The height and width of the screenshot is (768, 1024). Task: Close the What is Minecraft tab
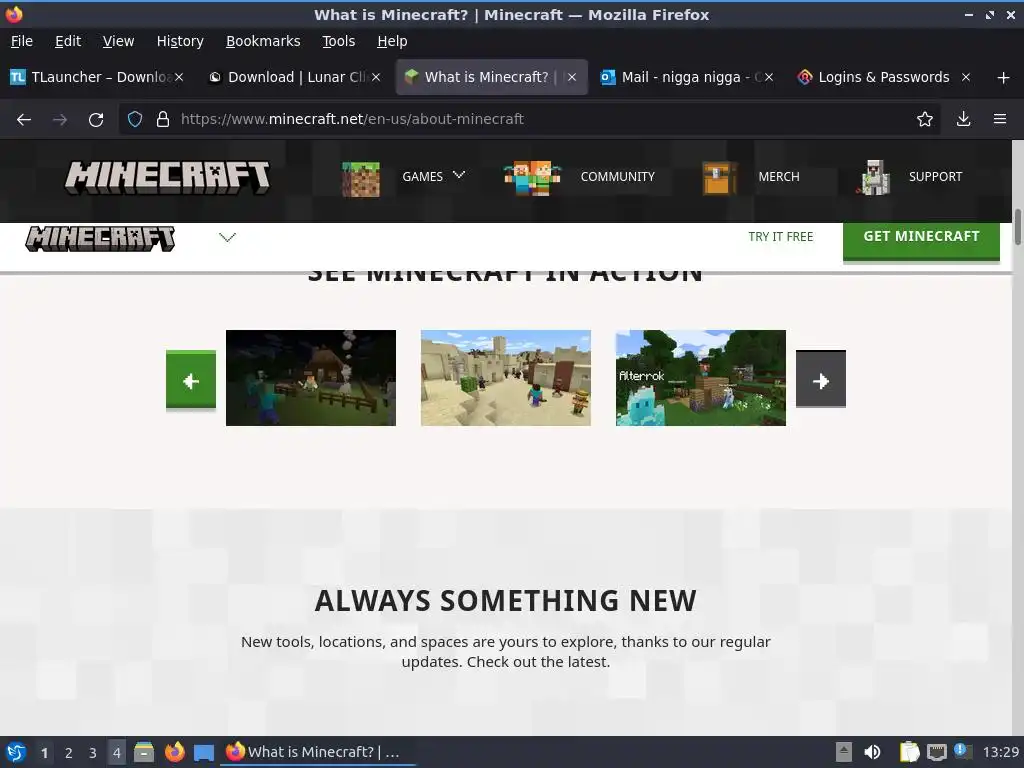[572, 77]
